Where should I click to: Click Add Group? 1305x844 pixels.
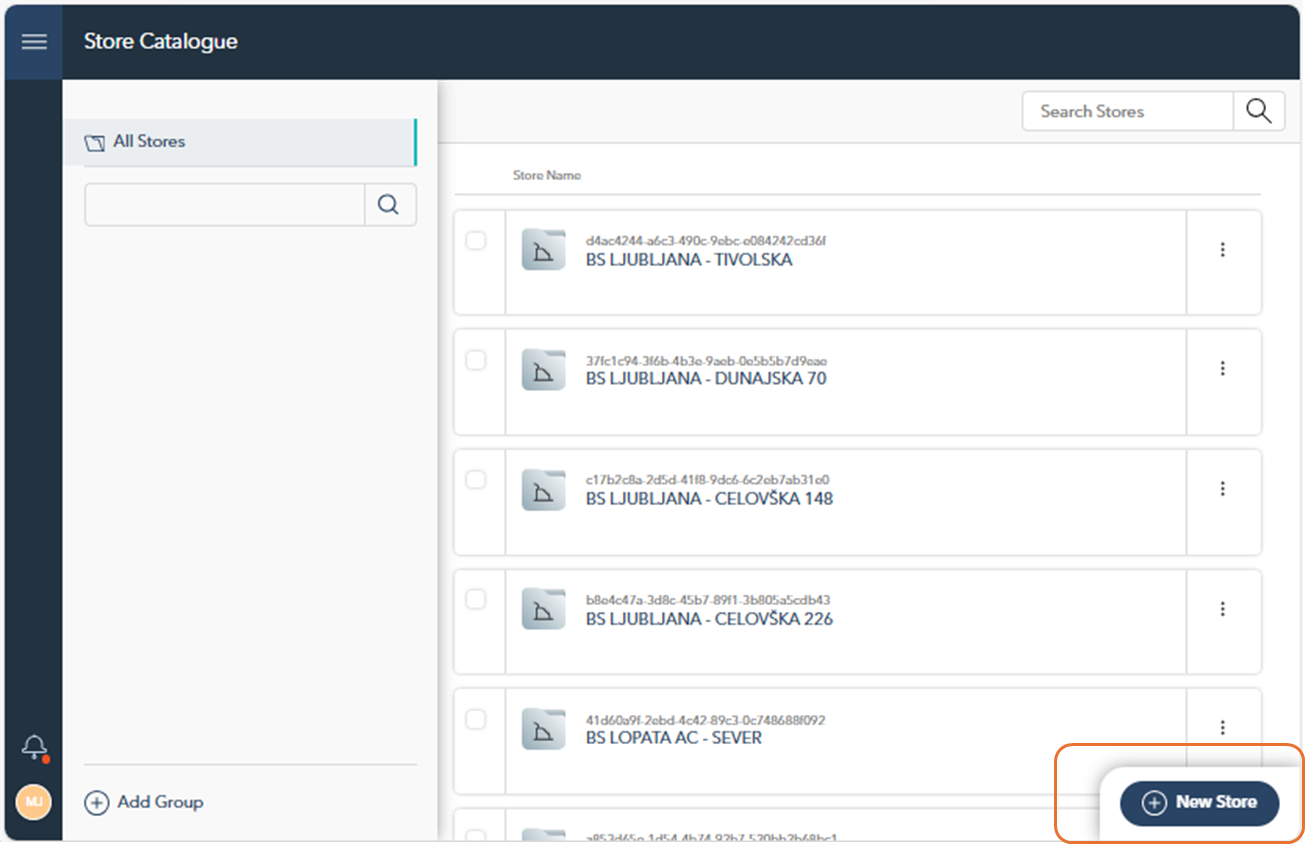[144, 802]
